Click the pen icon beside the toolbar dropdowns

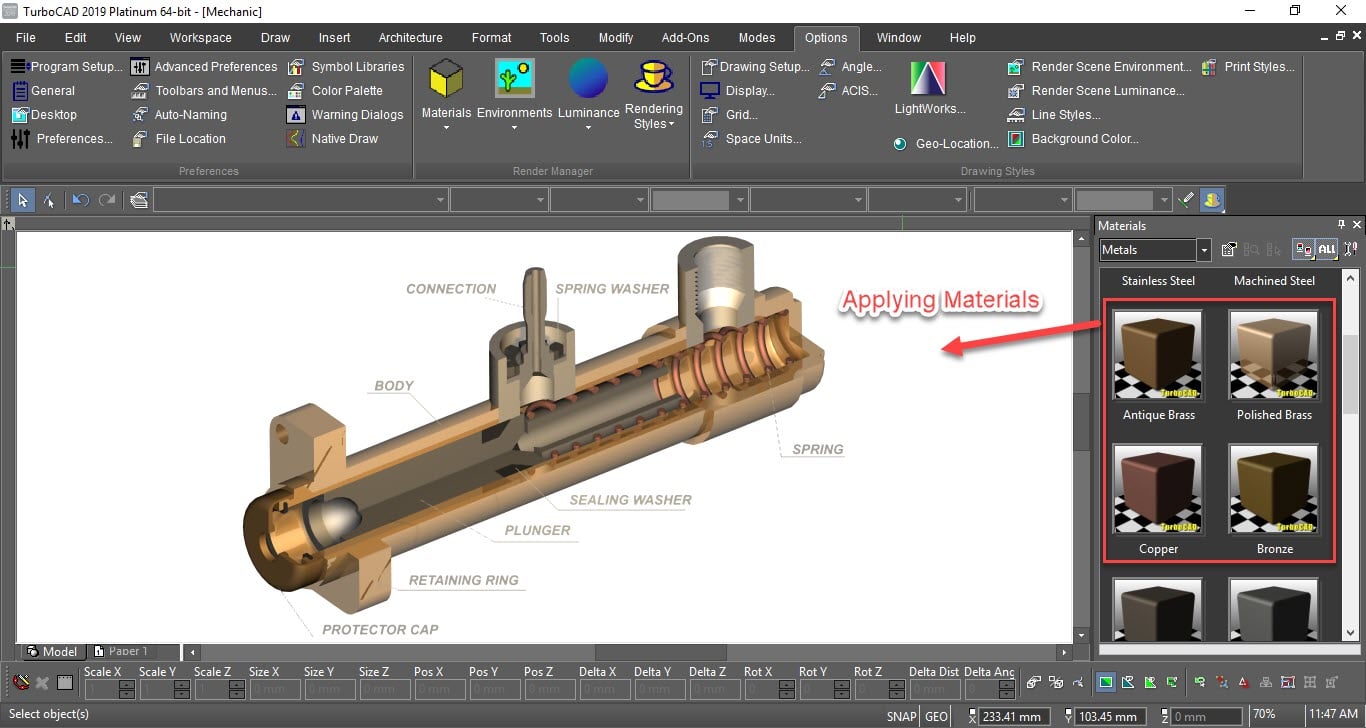1186,200
